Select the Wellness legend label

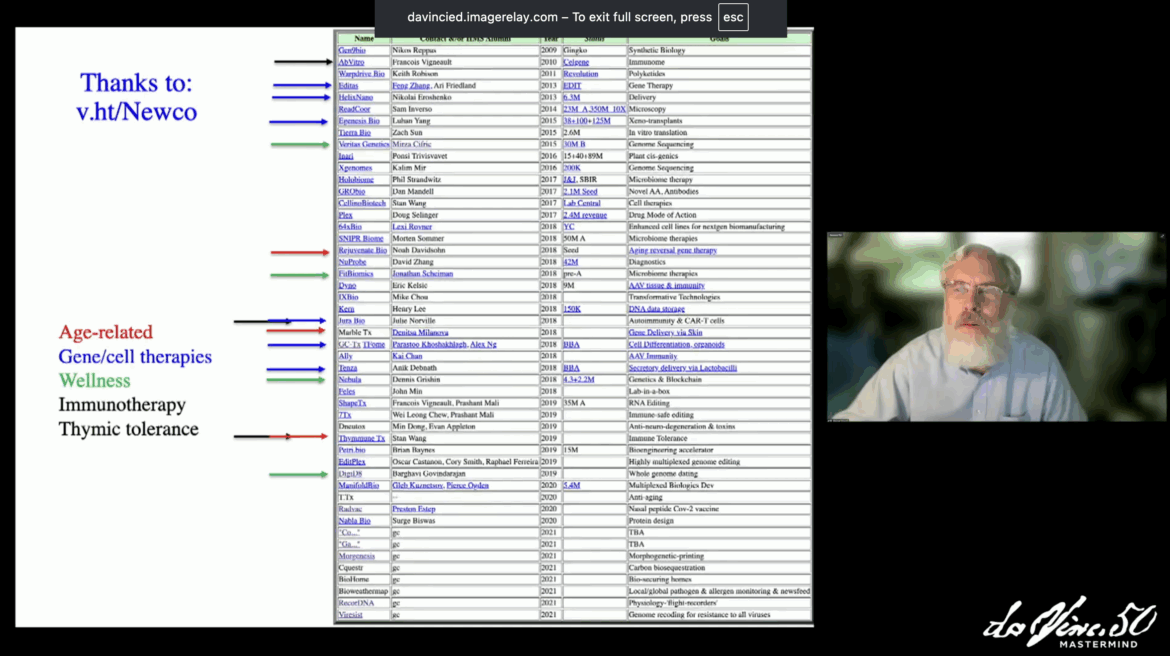click(x=95, y=381)
